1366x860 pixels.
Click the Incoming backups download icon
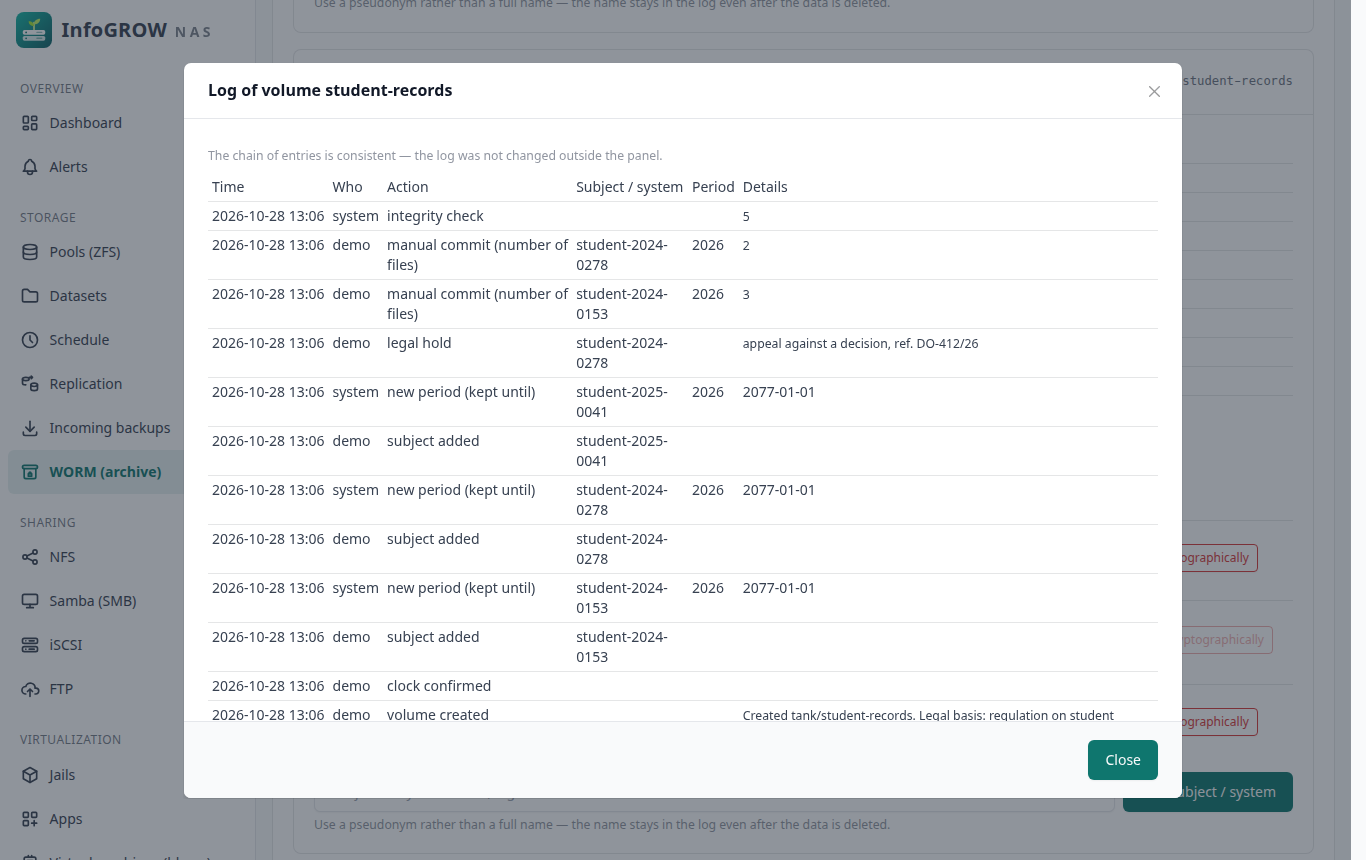coord(30,428)
